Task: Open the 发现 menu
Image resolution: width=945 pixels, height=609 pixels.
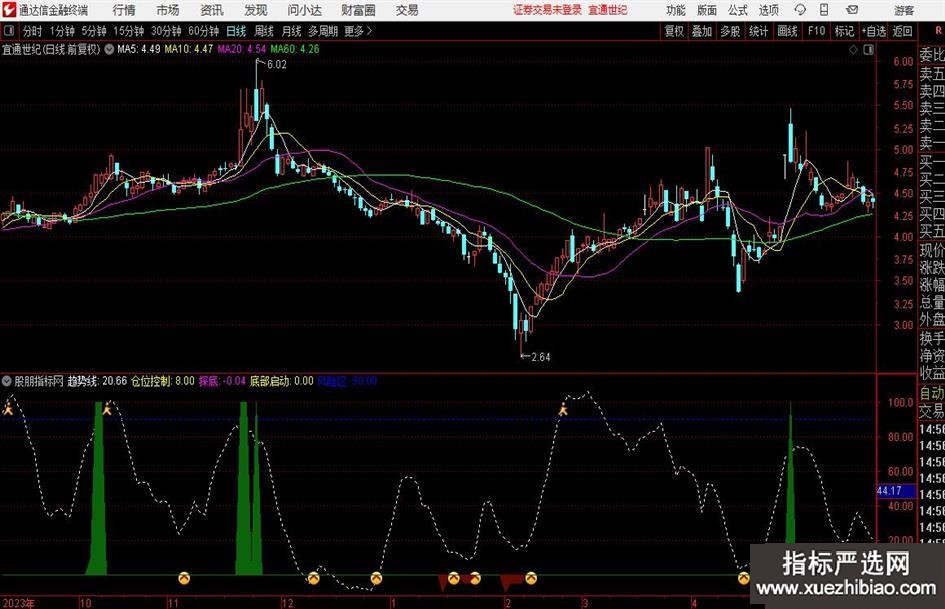Action: [256, 10]
